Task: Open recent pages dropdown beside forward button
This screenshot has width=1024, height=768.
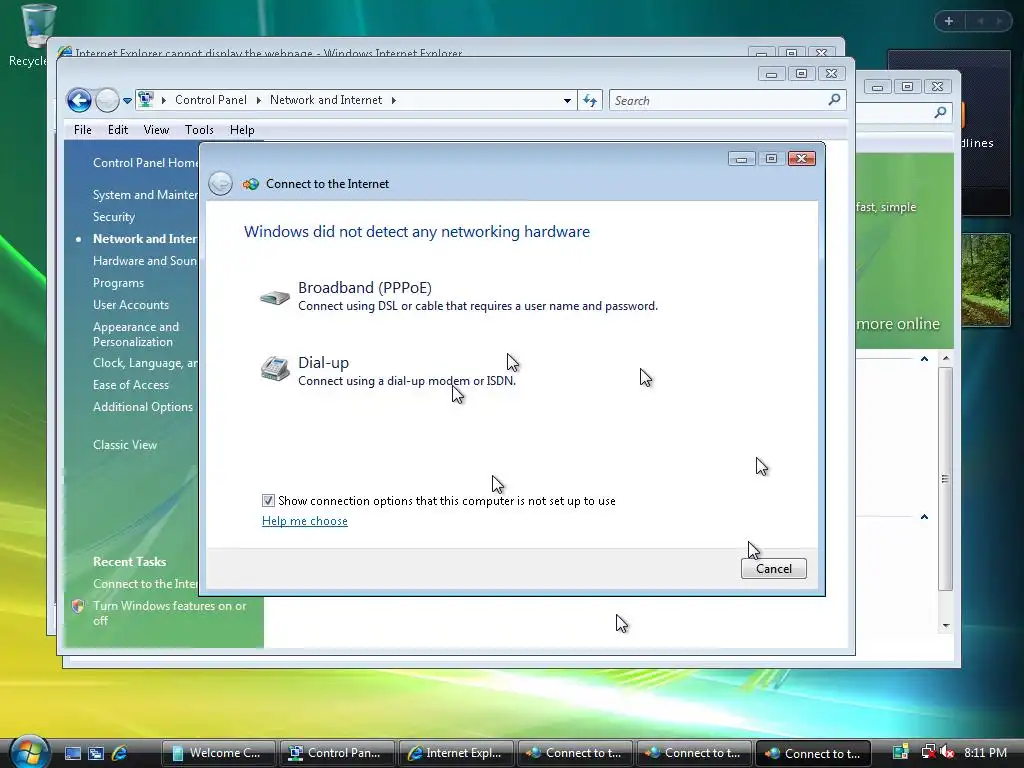Action: tap(127, 101)
